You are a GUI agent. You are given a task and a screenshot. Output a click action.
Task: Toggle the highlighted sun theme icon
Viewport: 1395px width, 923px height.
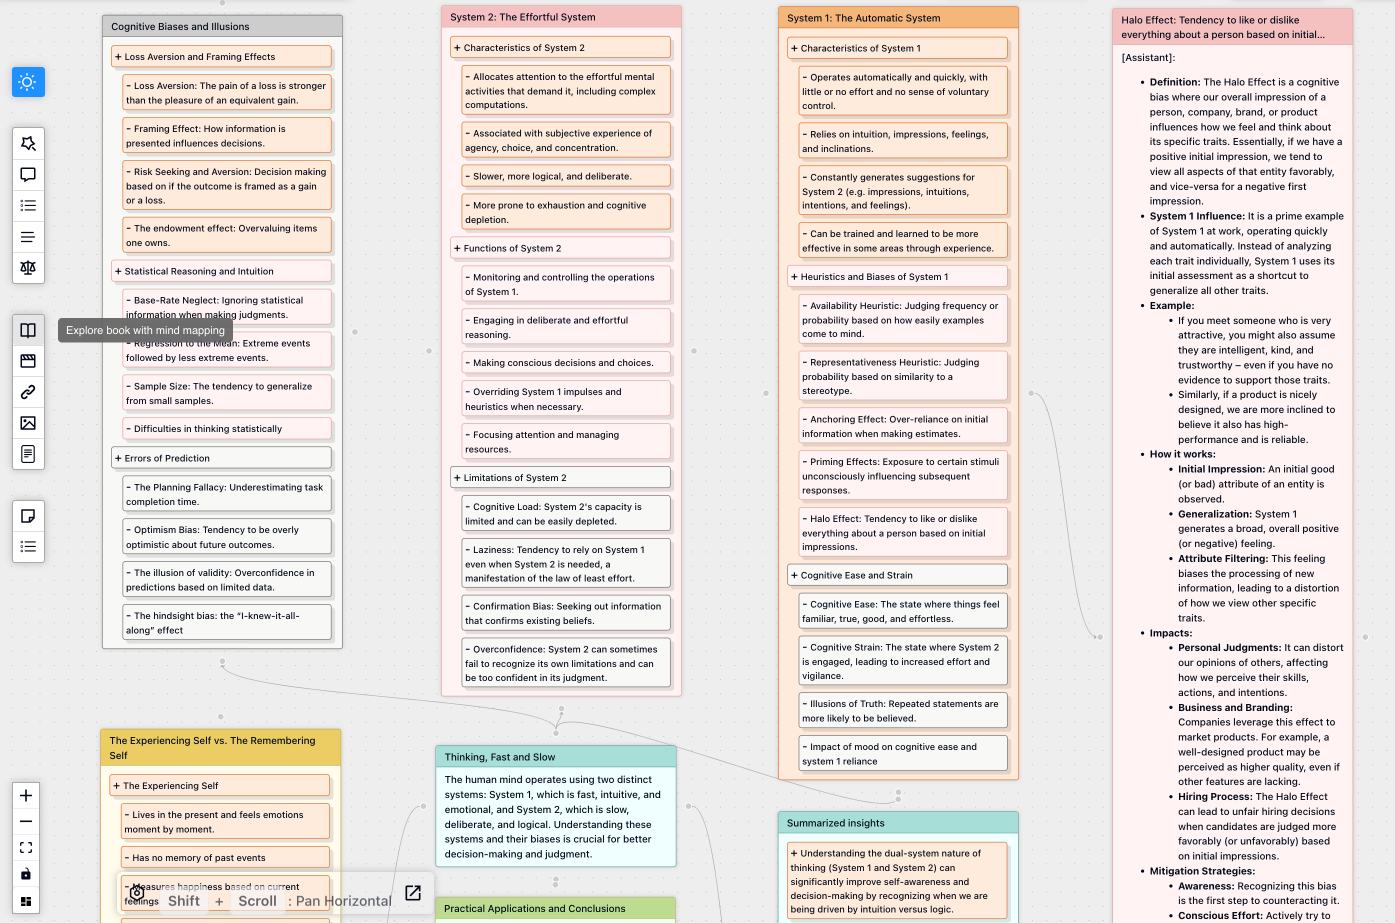coord(27,82)
